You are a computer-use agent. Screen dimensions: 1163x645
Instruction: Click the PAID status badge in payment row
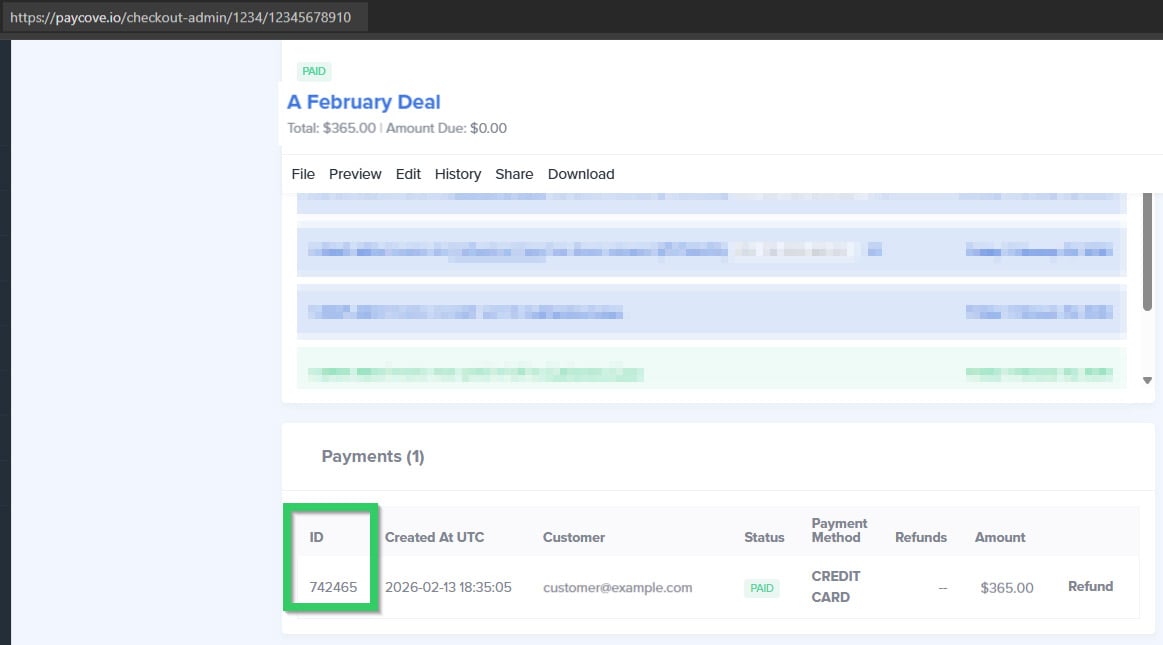(762, 588)
